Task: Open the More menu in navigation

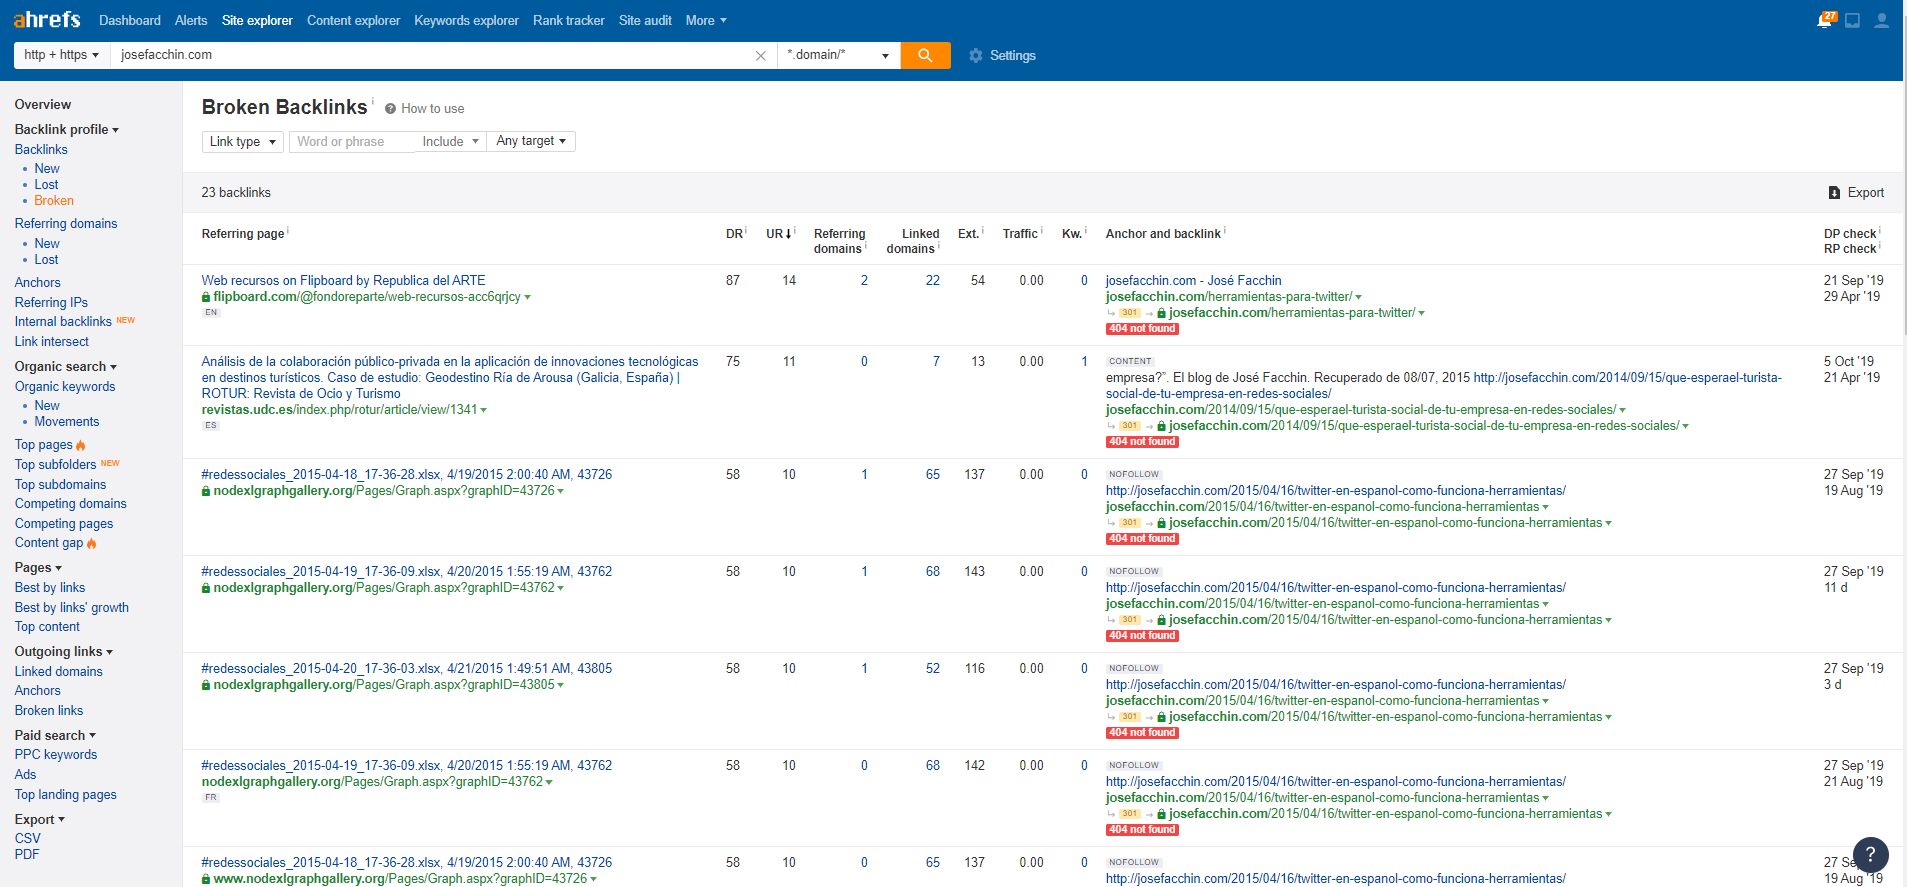Action: (x=706, y=20)
